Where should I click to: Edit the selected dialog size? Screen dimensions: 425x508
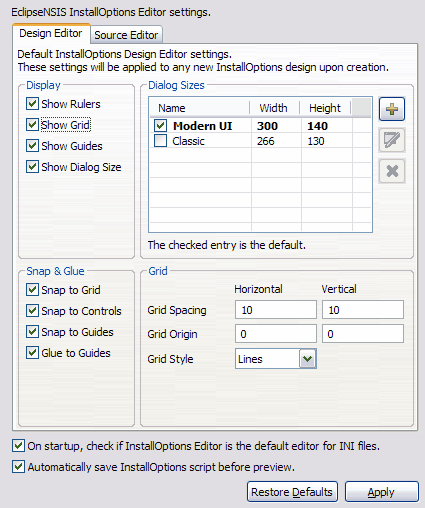coord(392,140)
